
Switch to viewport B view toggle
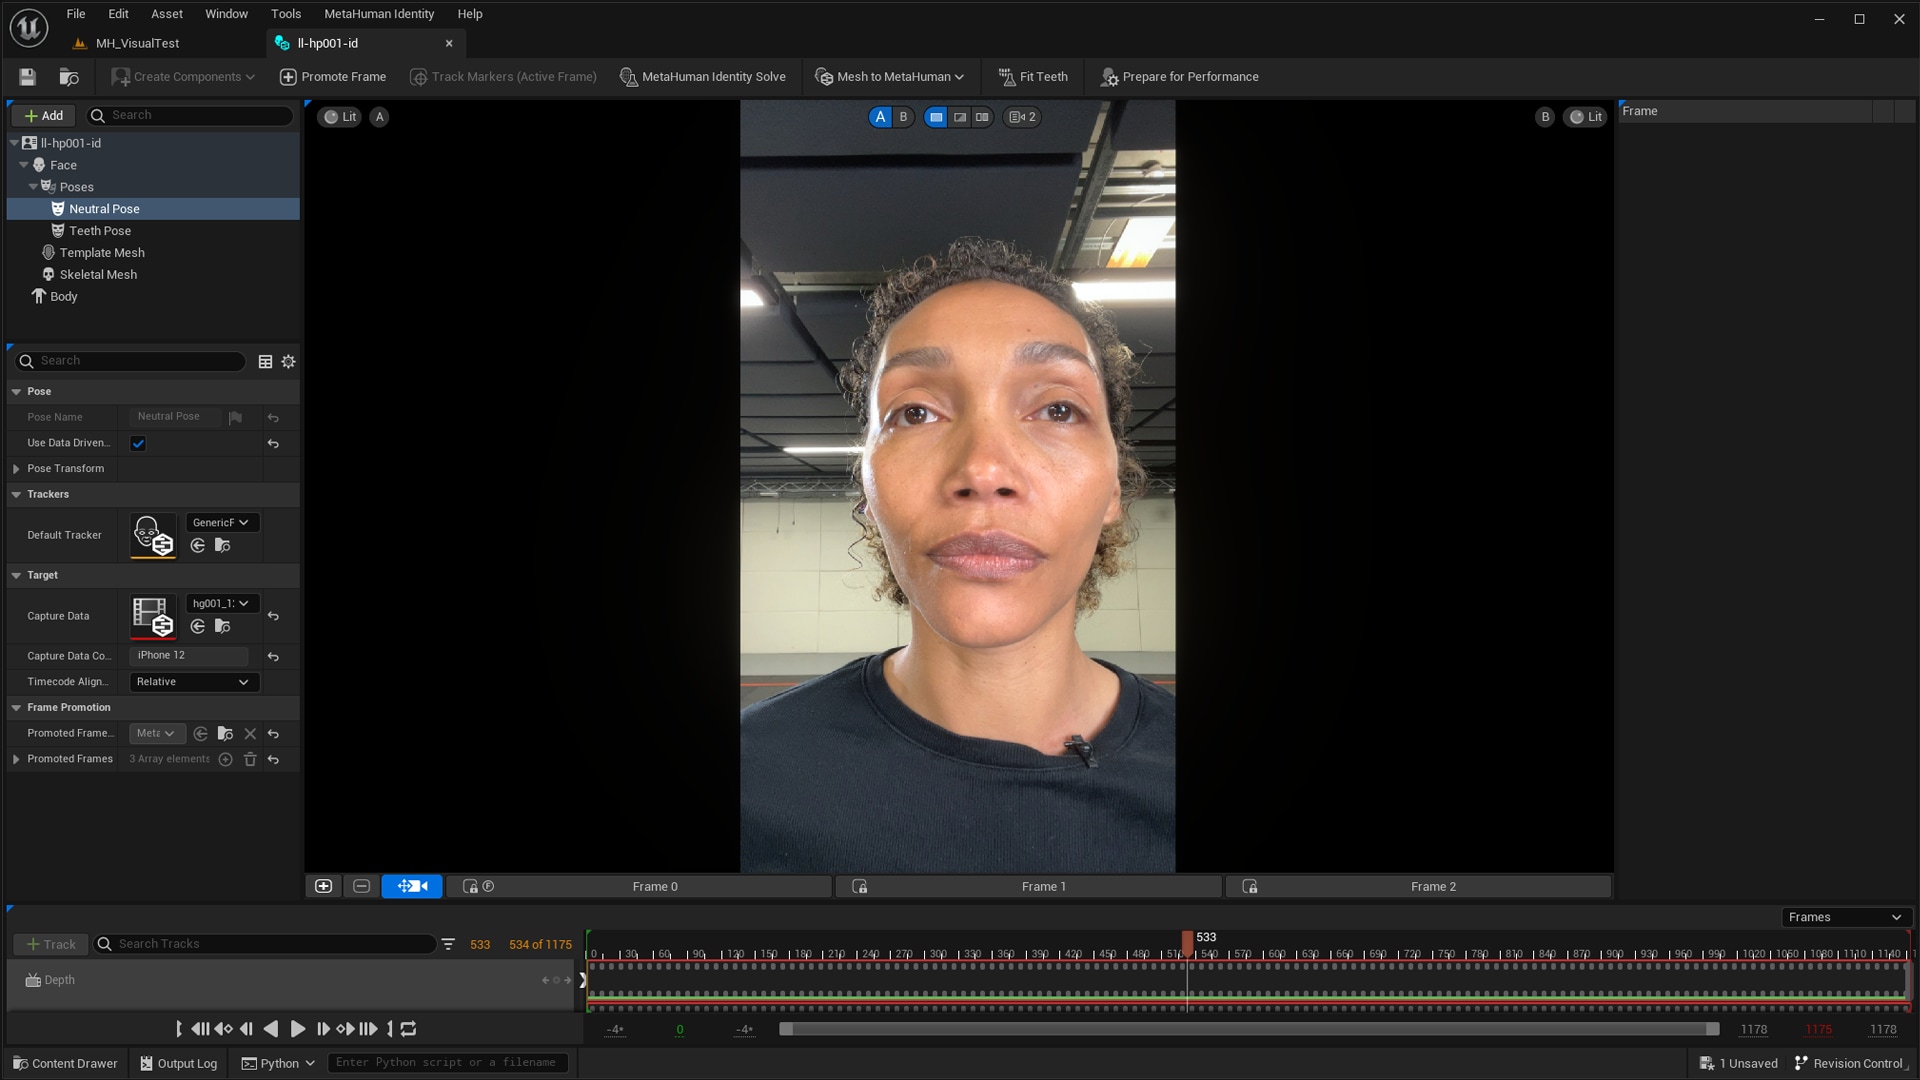click(x=903, y=117)
